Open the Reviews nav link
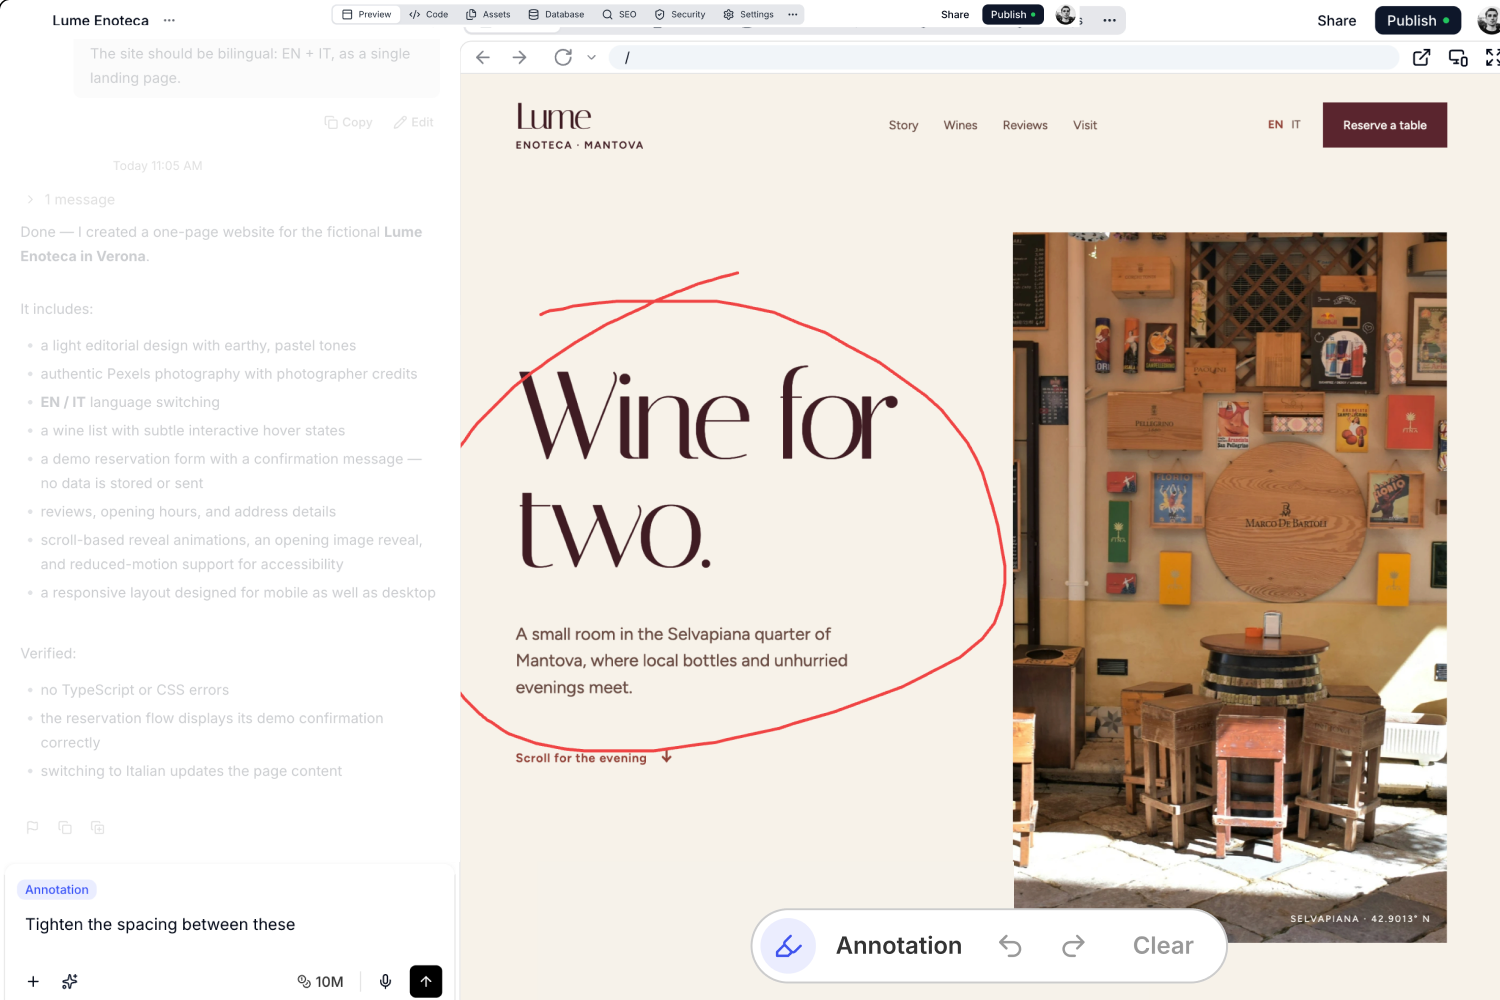 point(1025,125)
